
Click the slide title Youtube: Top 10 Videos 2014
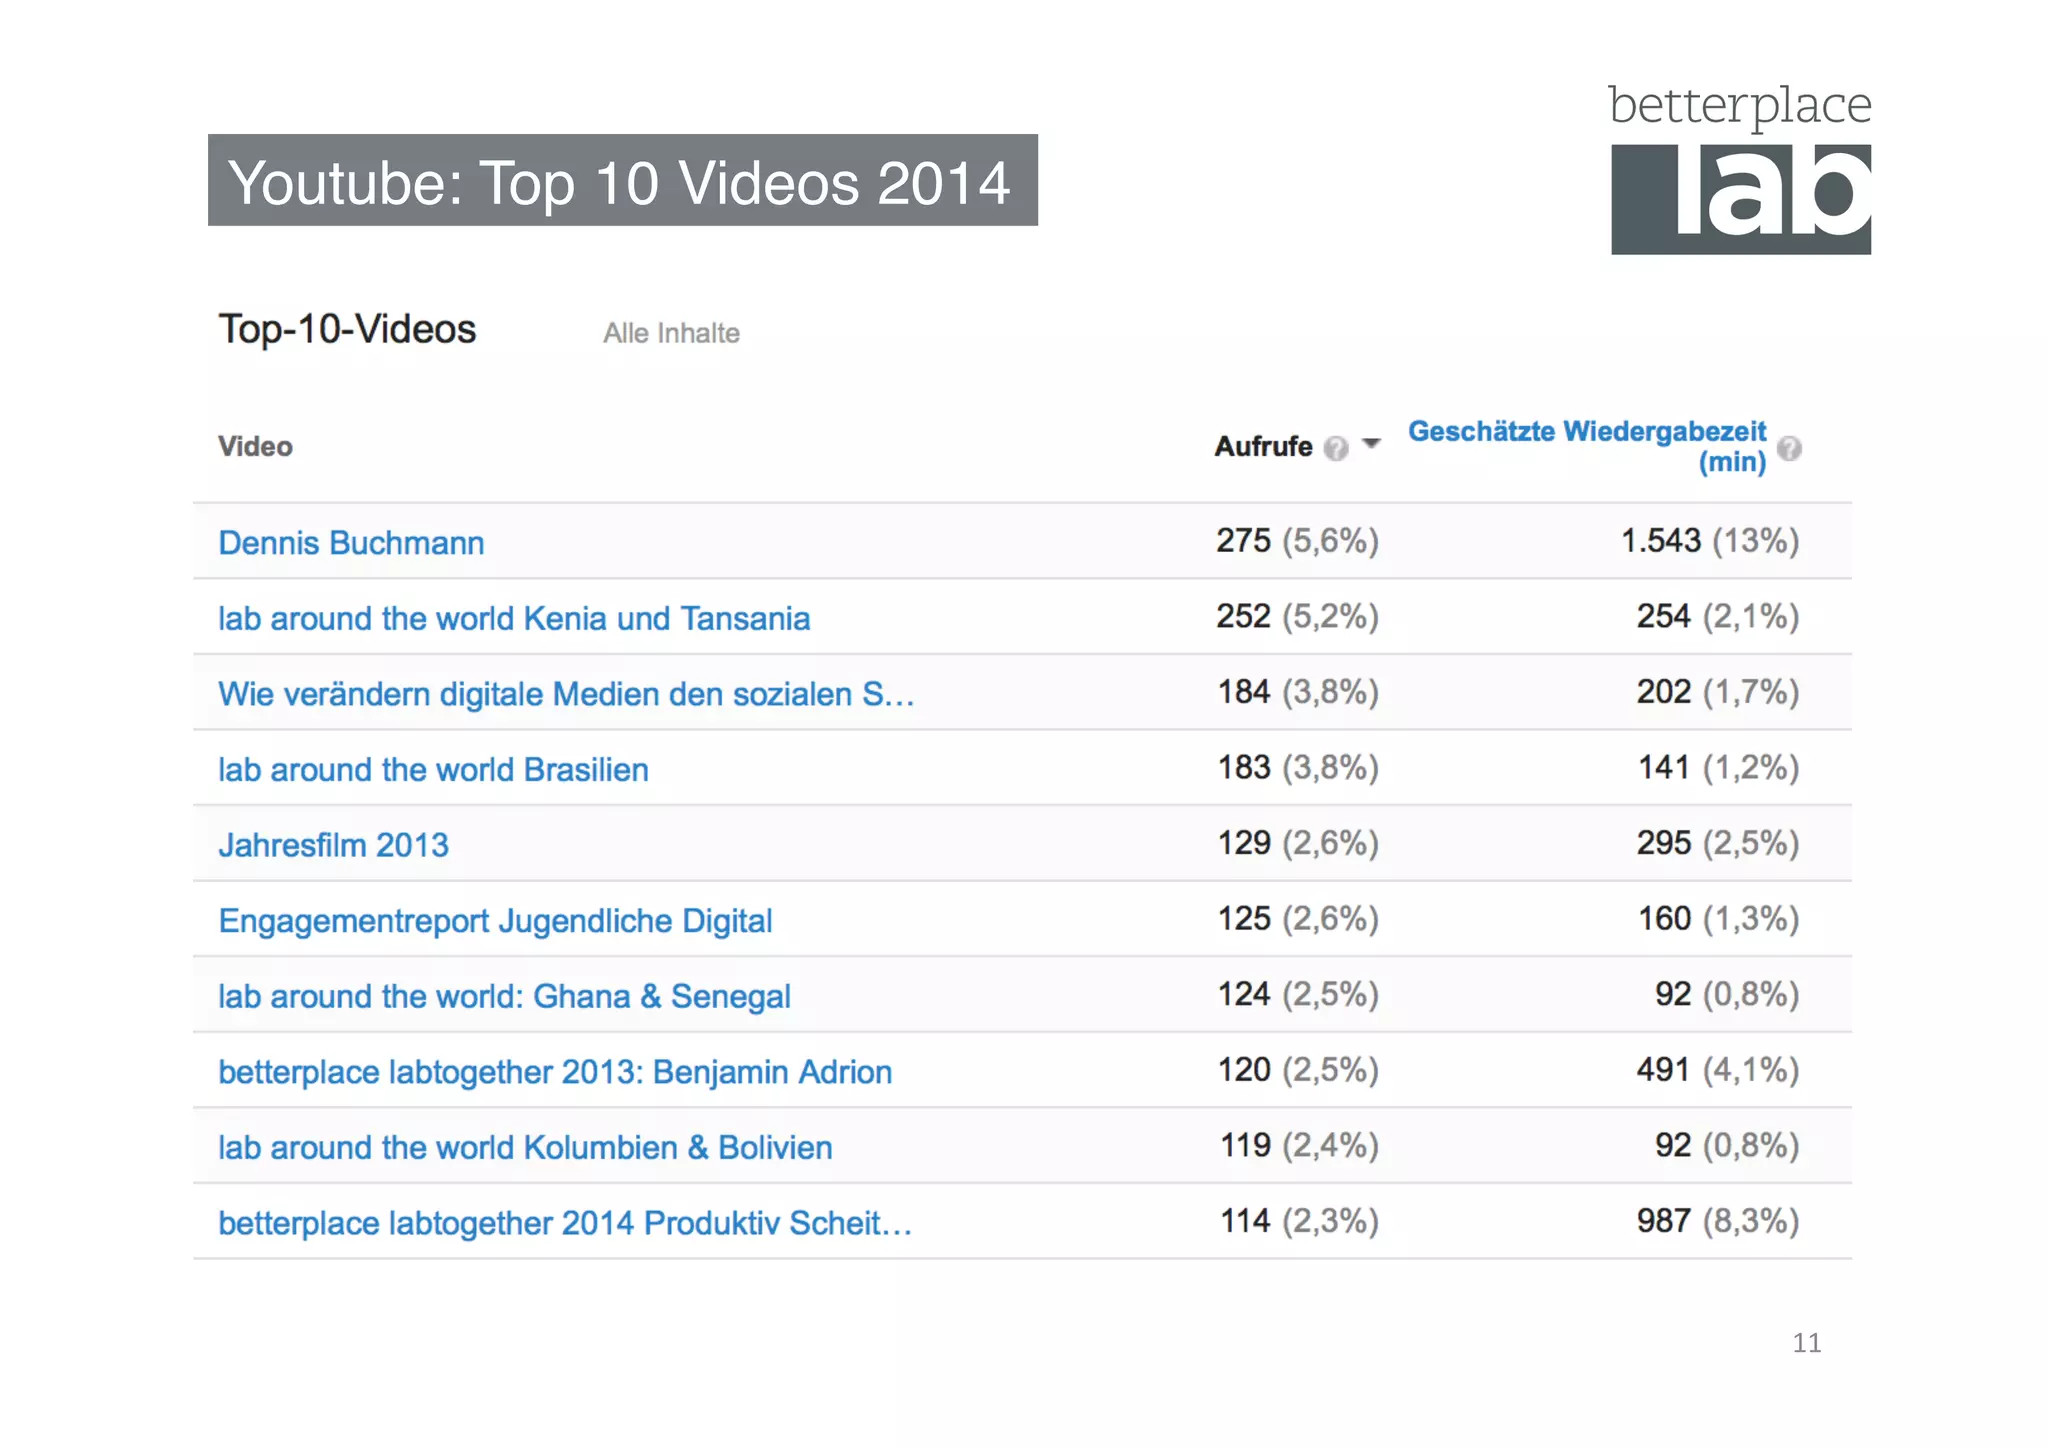coord(622,181)
